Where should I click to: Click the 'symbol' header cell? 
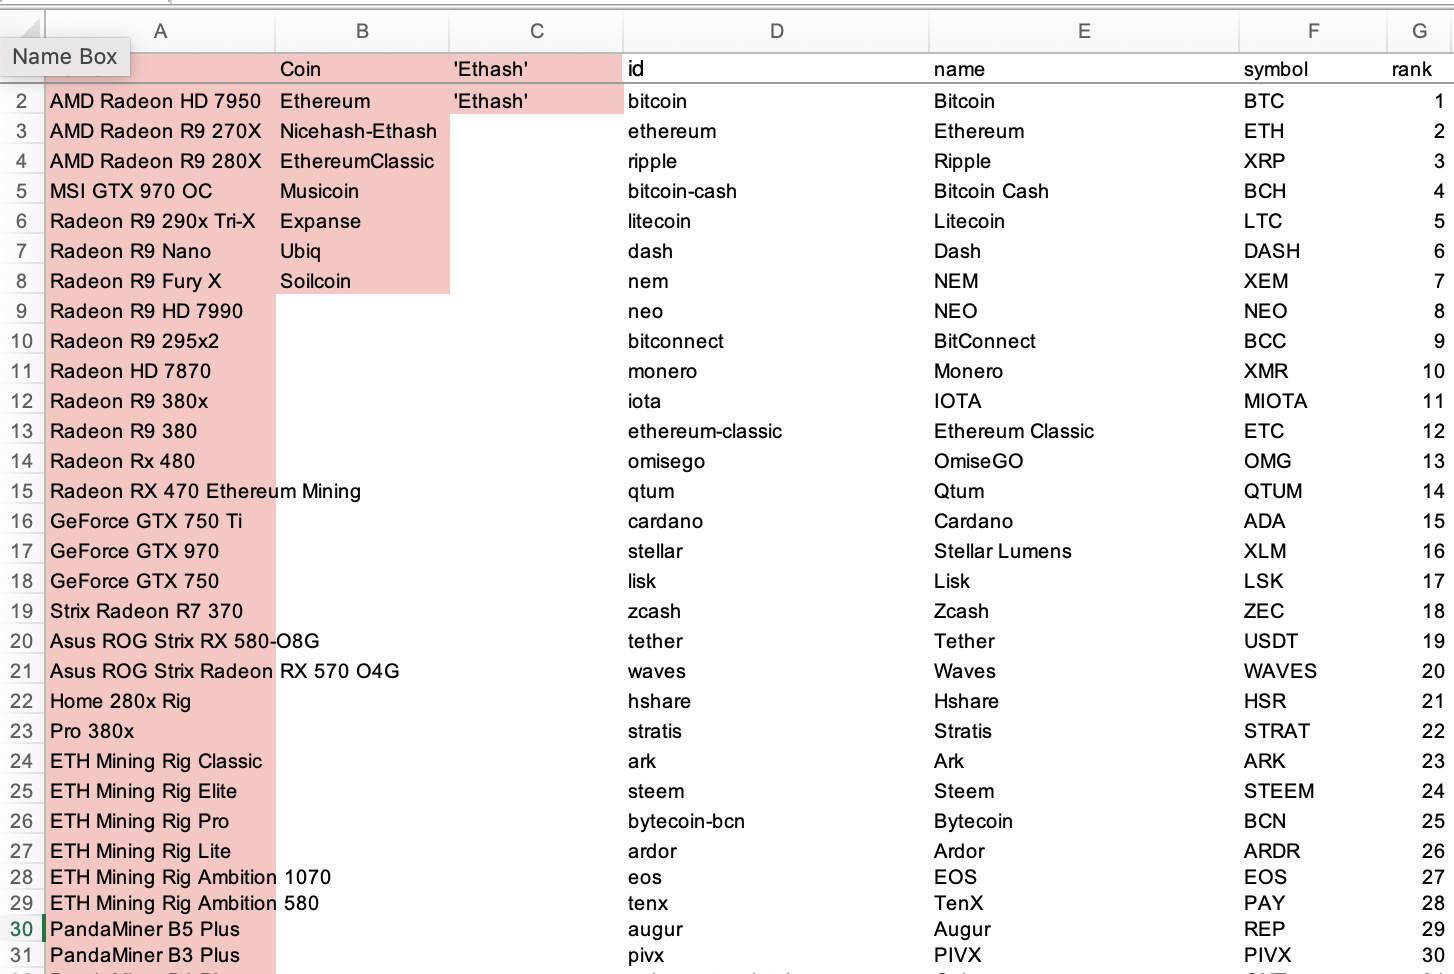(x=1313, y=69)
